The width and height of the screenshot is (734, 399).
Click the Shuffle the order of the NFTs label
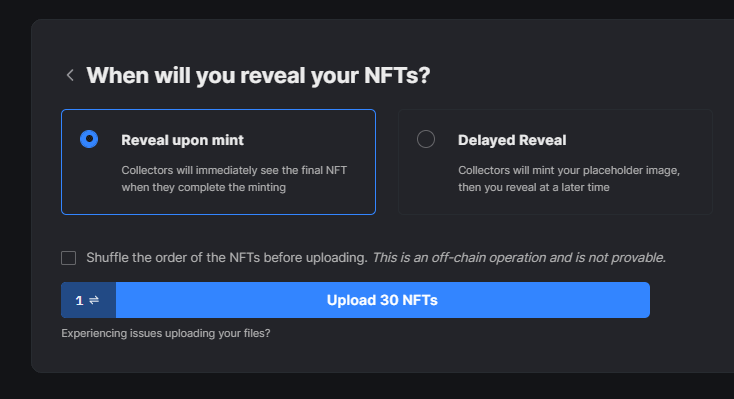[227, 258]
